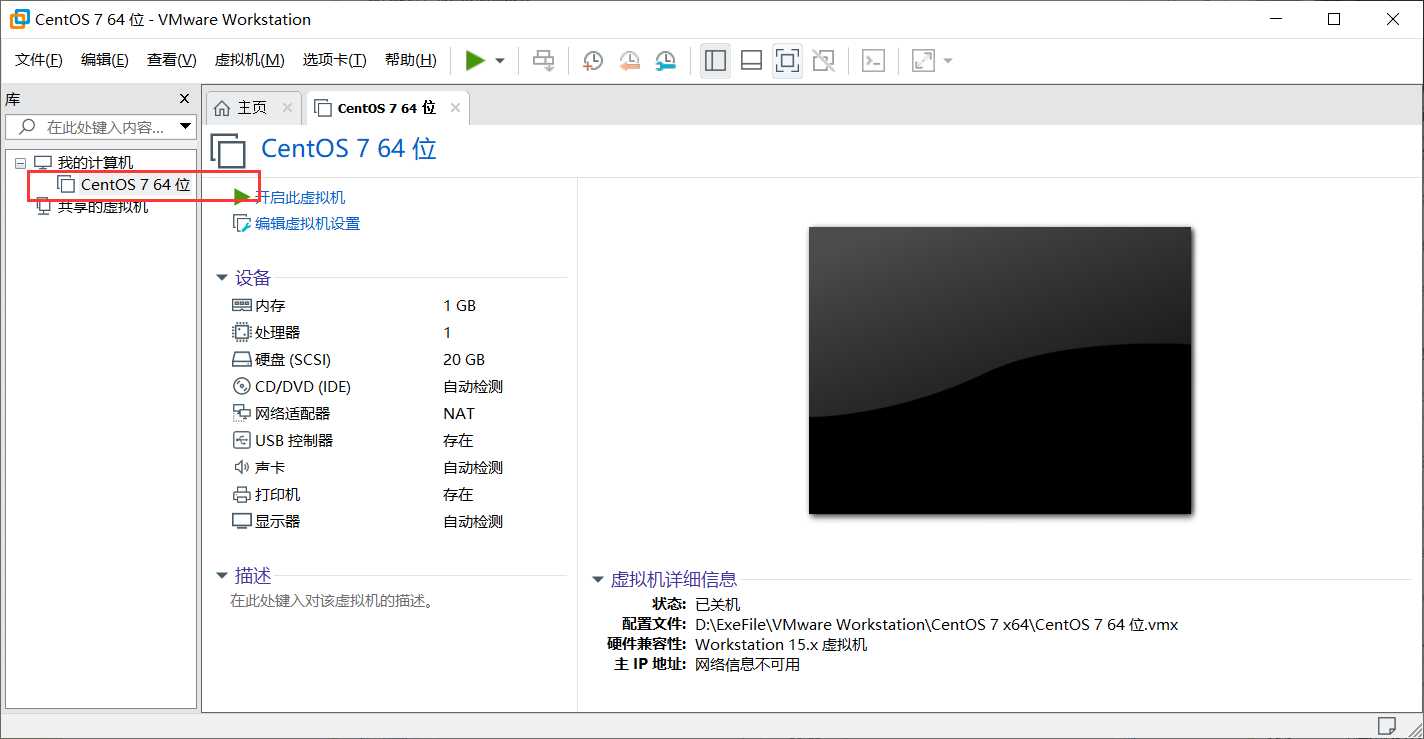Collapse the 虚拟机详细信息 section
Viewport: 1424px width, 739px height.
[598, 579]
